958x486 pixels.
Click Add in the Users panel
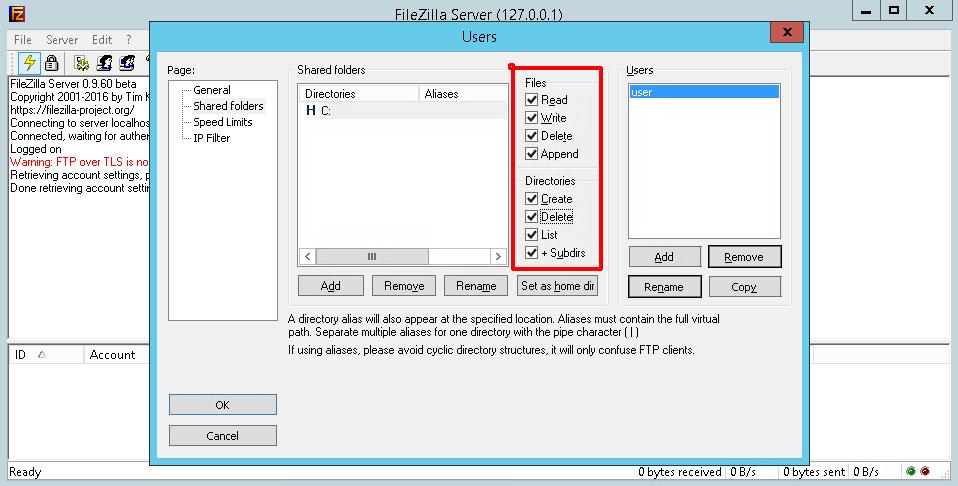pyautogui.click(x=664, y=257)
